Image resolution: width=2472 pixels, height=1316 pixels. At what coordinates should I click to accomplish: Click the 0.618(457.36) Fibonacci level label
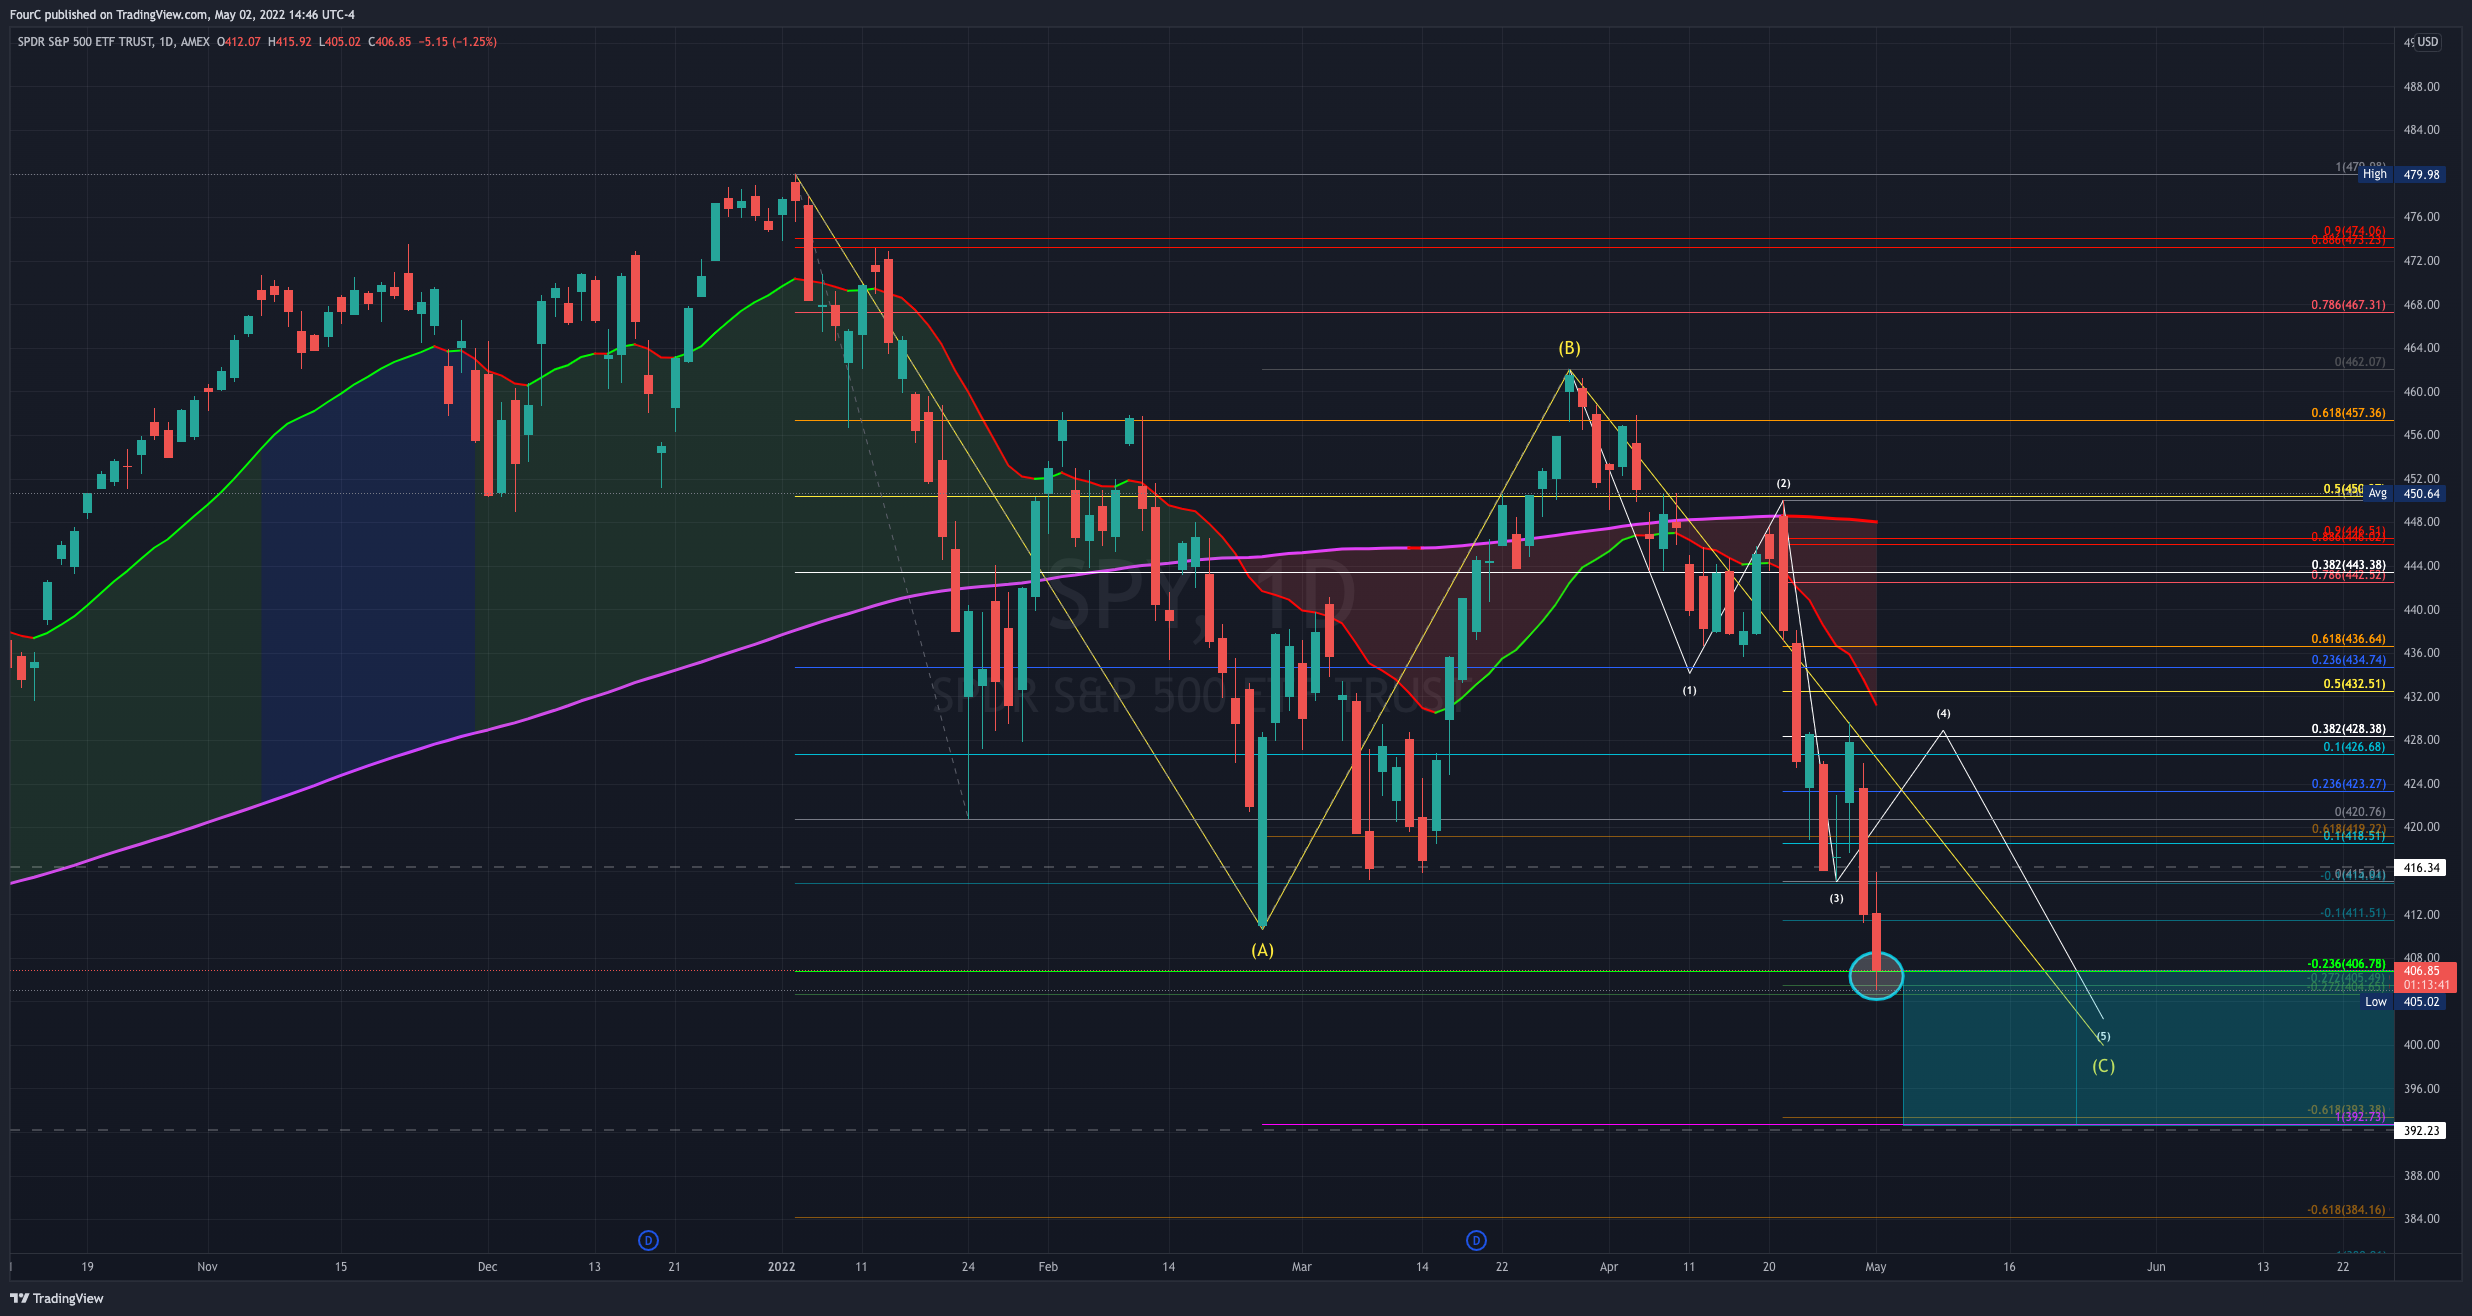coord(2348,413)
